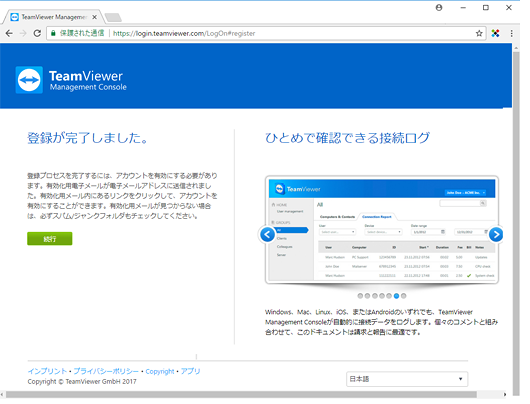Click the green secure padlock icon

pyautogui.click(x=53, y=33)
